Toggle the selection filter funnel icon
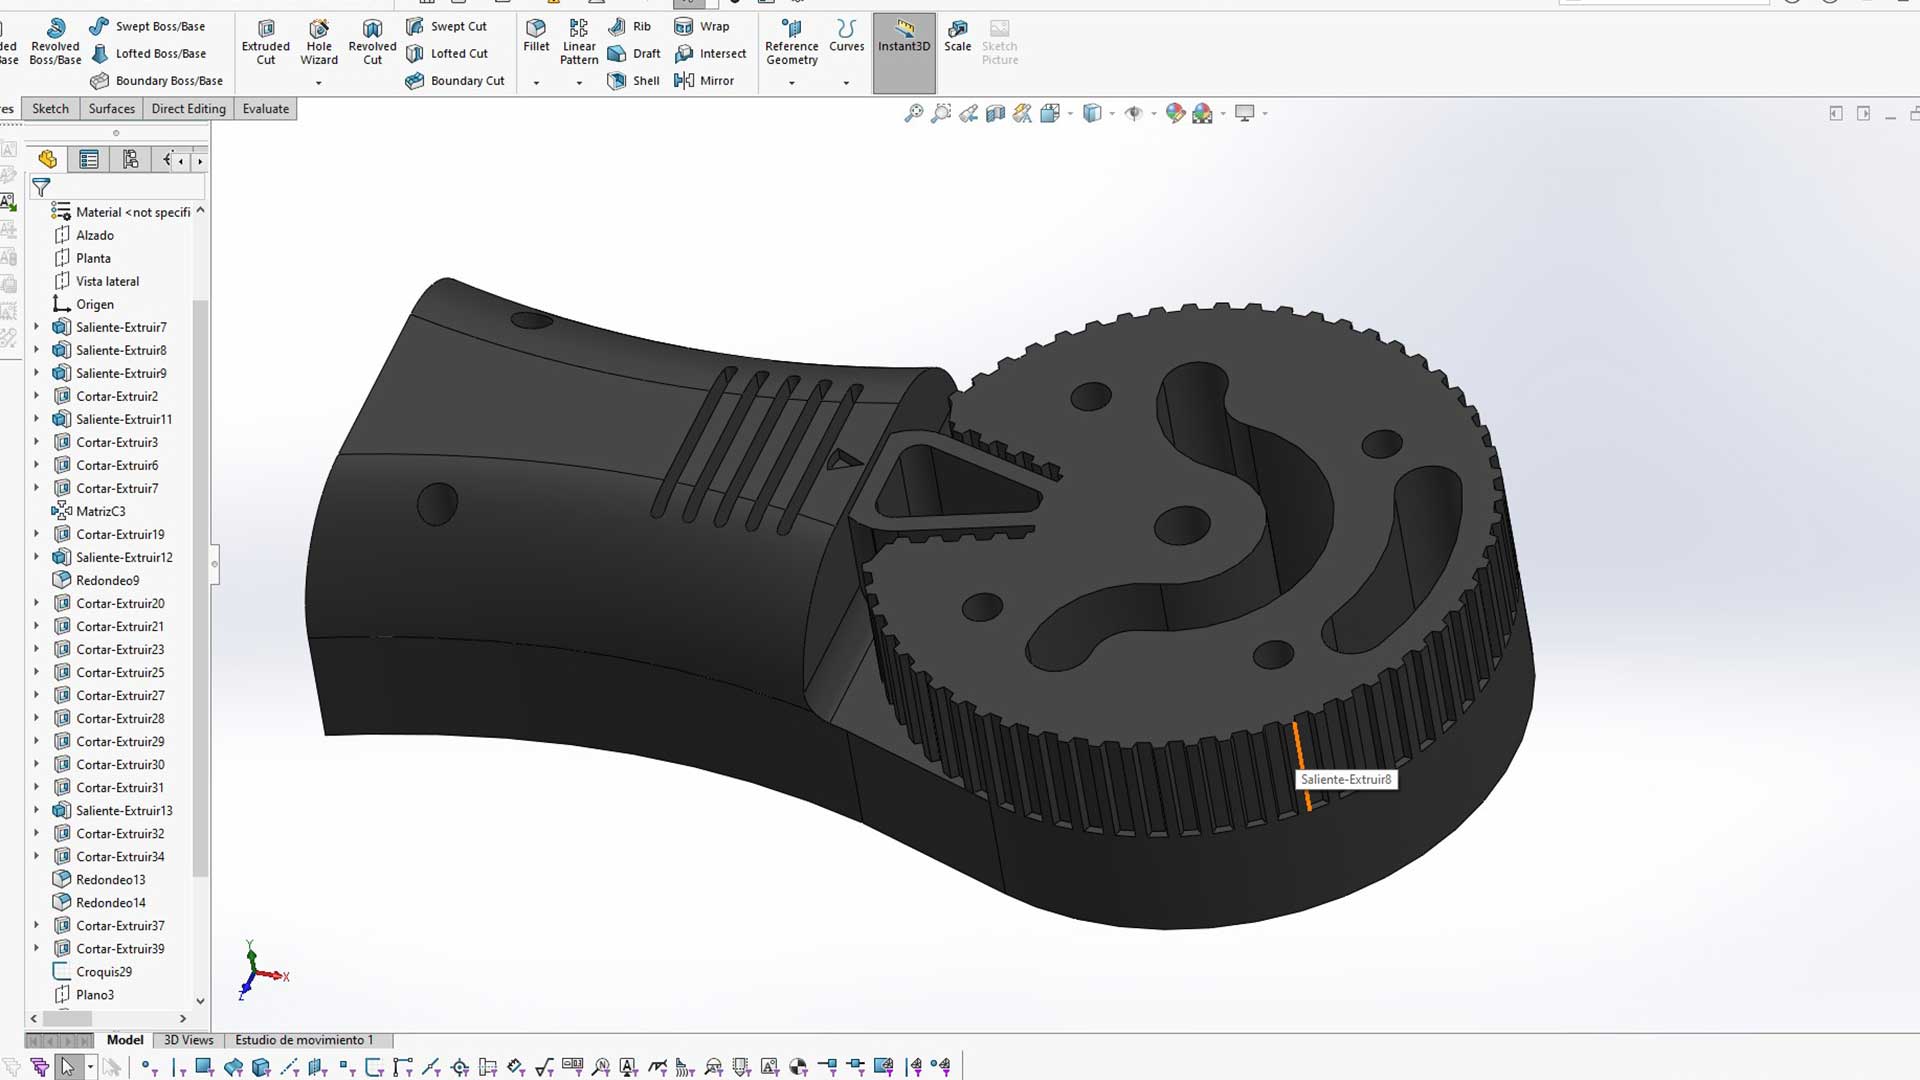Viewport: 1920px width, 1080px height. (40, 1067)
